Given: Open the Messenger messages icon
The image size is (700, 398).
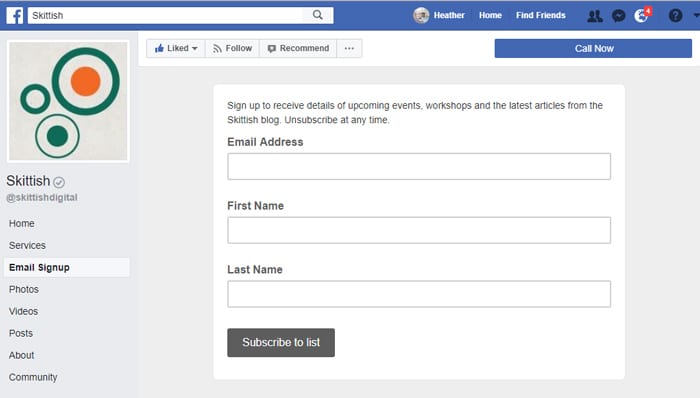Looking at the screenshot, I should (x=618, y=16).
